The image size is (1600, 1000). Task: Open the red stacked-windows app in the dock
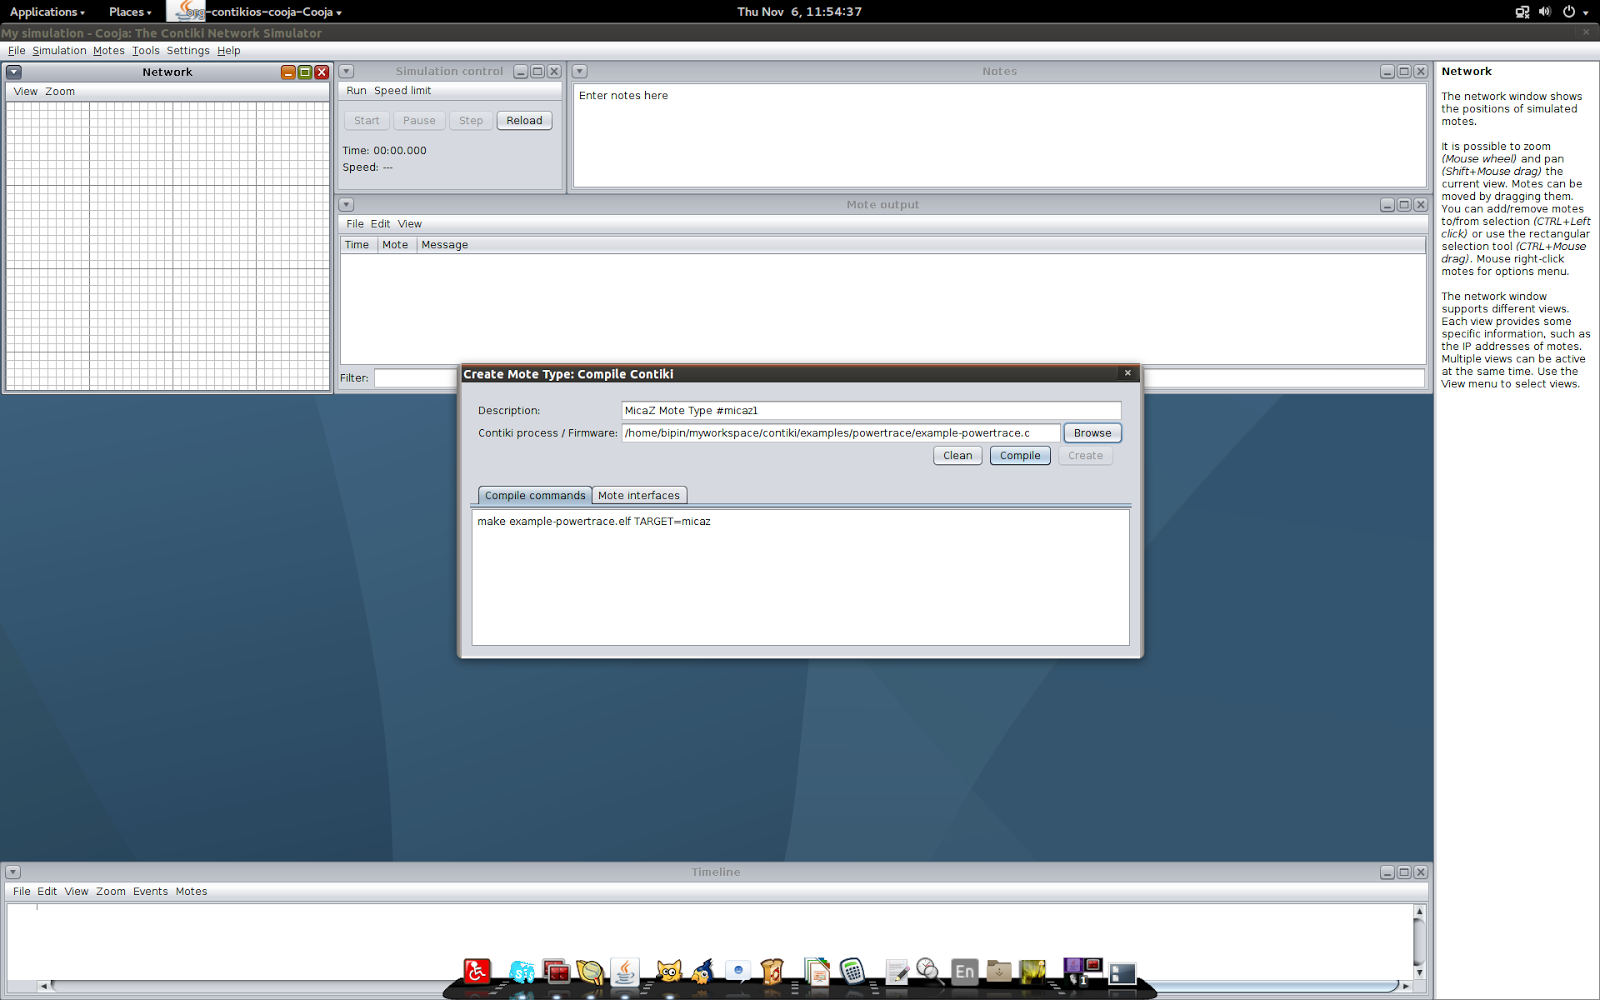(557, 971)
